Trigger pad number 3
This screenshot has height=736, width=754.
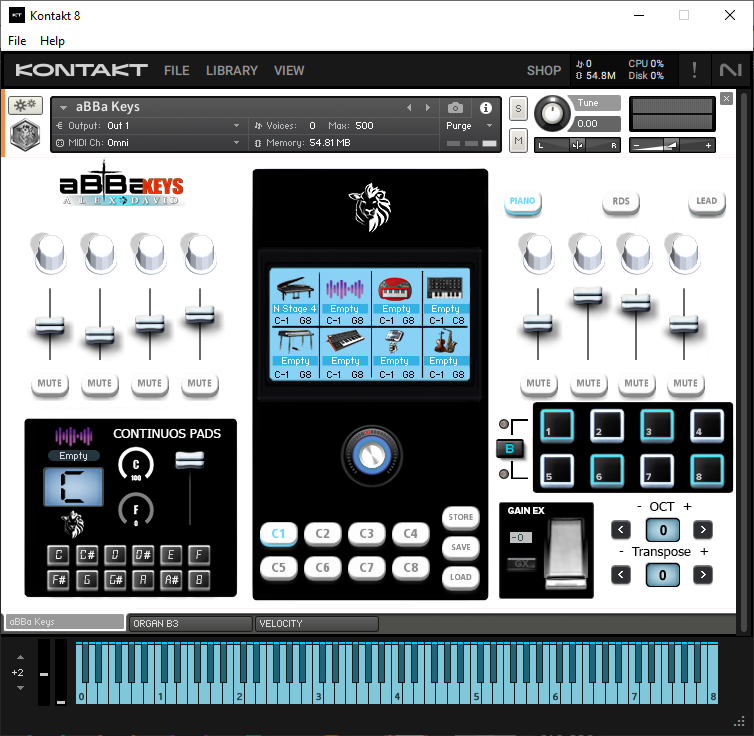pos(657,425)
